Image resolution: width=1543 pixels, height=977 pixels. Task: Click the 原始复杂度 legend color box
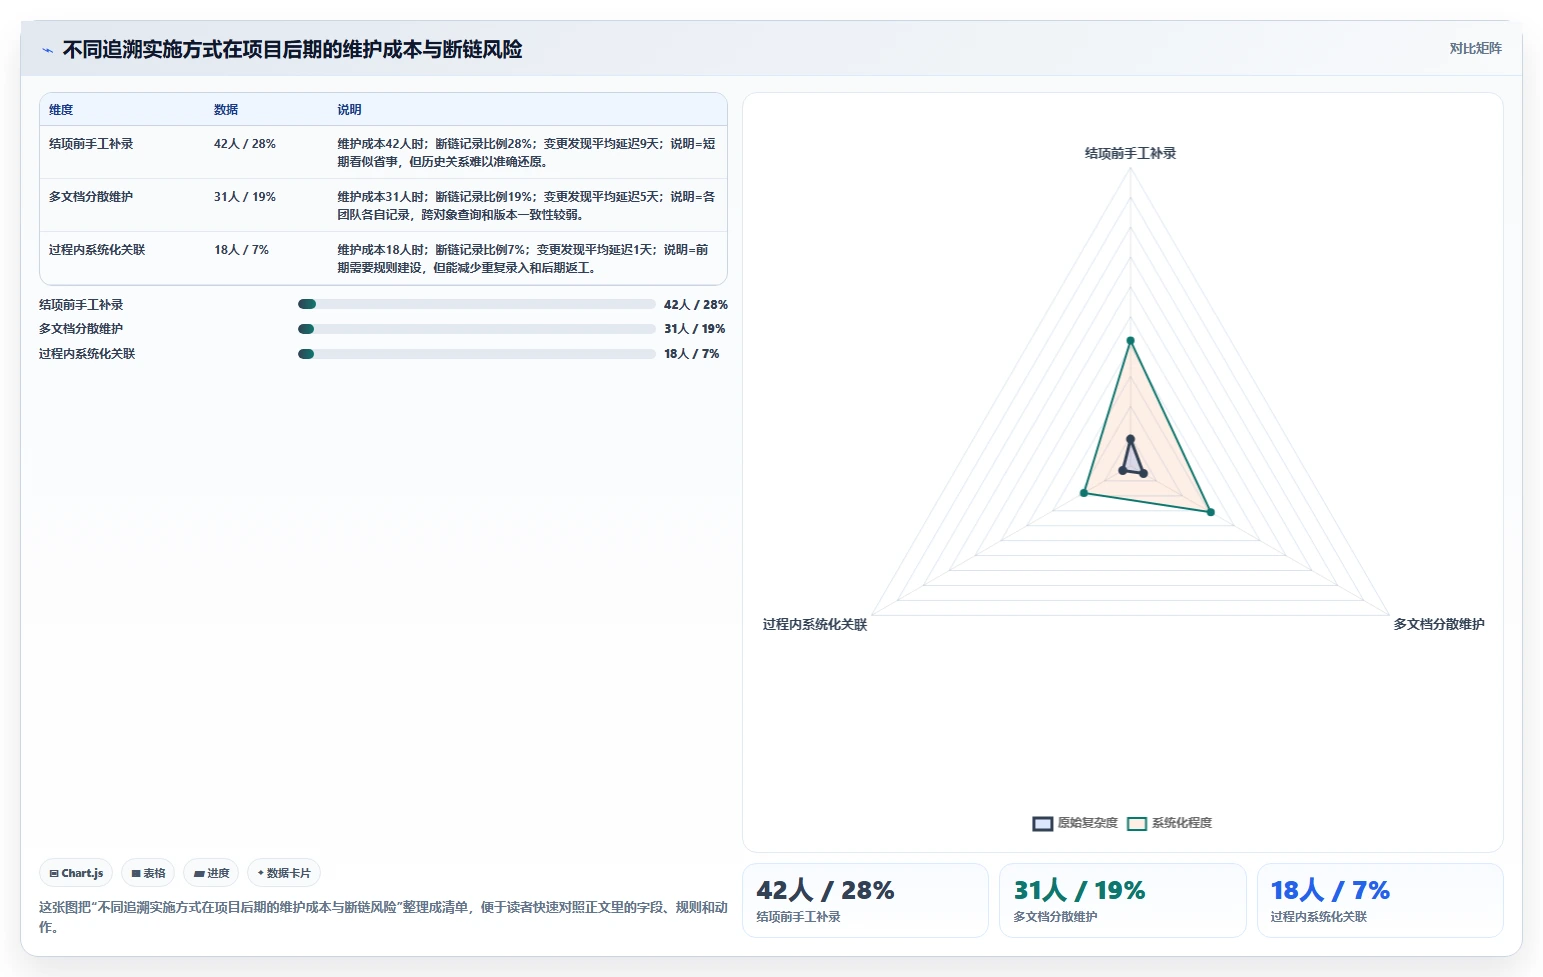coord(1042,823)
